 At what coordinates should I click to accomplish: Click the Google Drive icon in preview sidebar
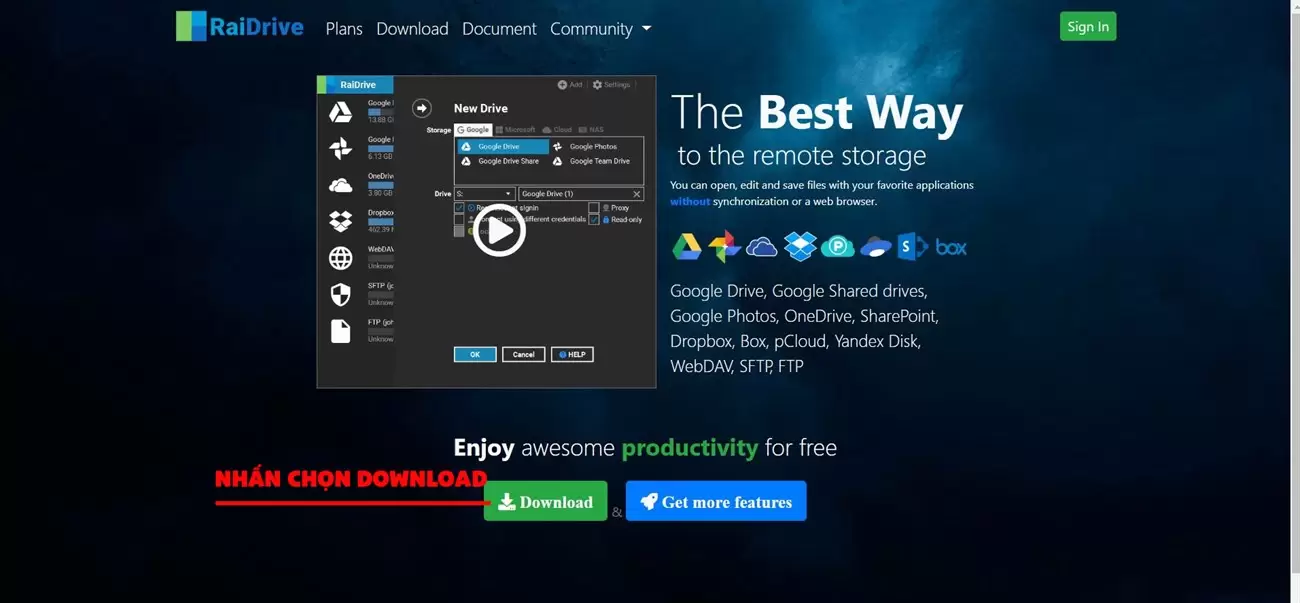point(341,112)
